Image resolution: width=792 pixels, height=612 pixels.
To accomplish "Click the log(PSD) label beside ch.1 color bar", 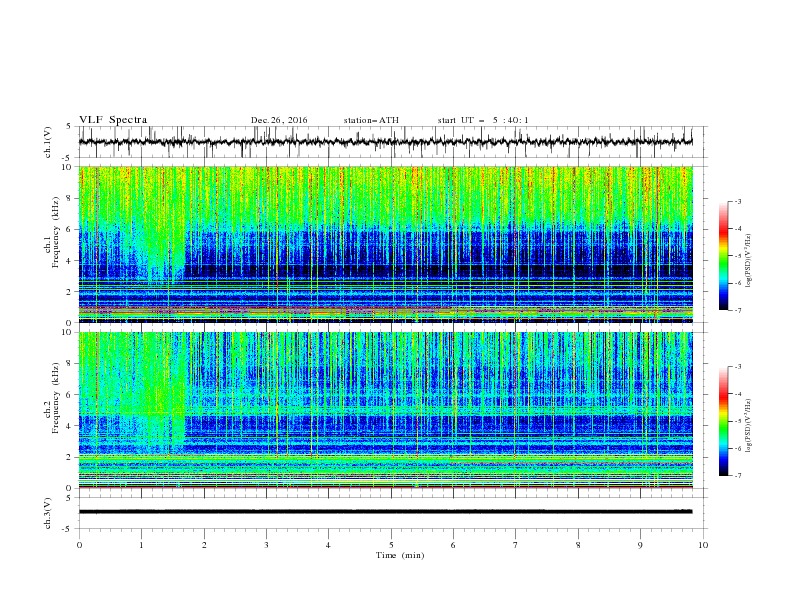I will point(748,261).
